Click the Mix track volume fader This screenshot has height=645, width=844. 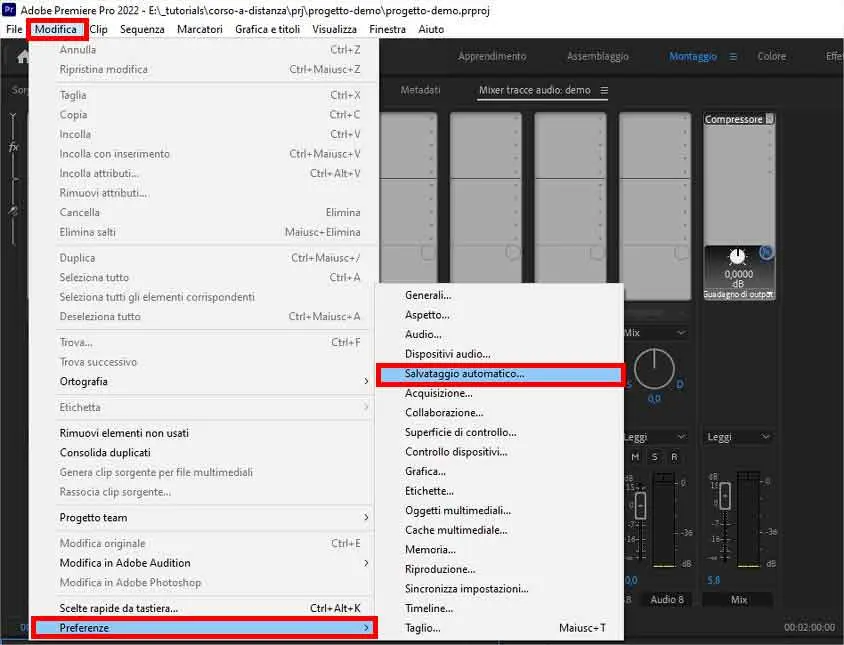[x=725, y=496]
